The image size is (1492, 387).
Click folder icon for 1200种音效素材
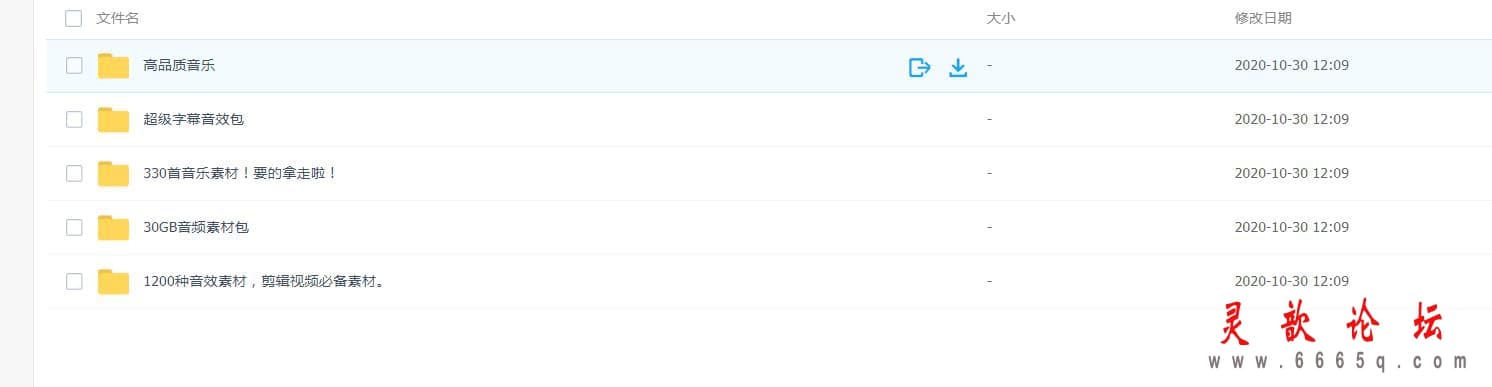[x=113, y=282]
